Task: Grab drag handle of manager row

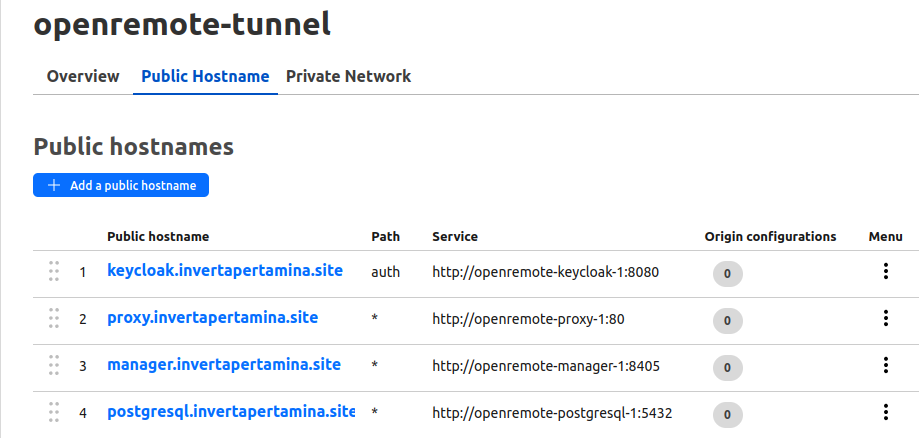Action: pyautogui.click(x=54, y=365)
